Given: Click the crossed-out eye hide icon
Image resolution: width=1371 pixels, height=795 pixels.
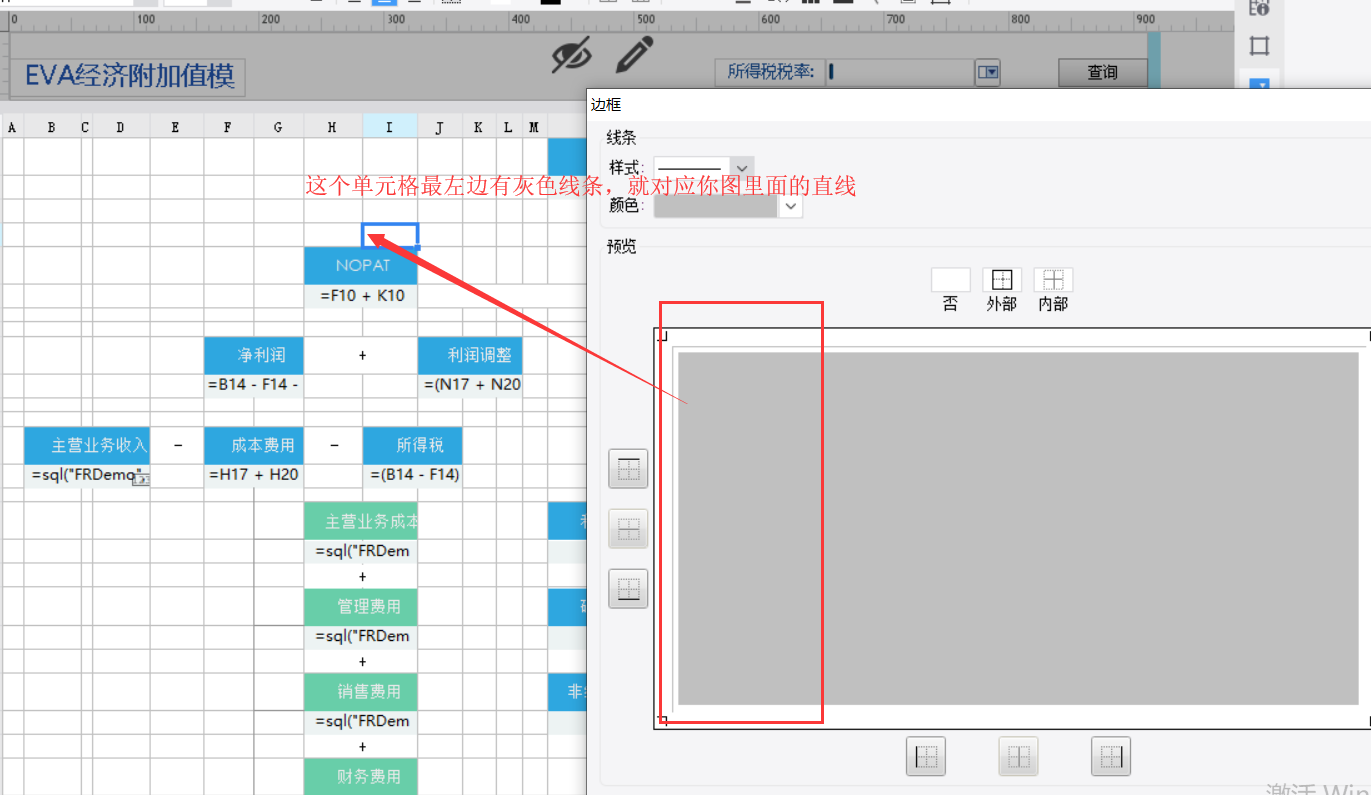Looking at the screenshot, I should [x=572, y=55].
